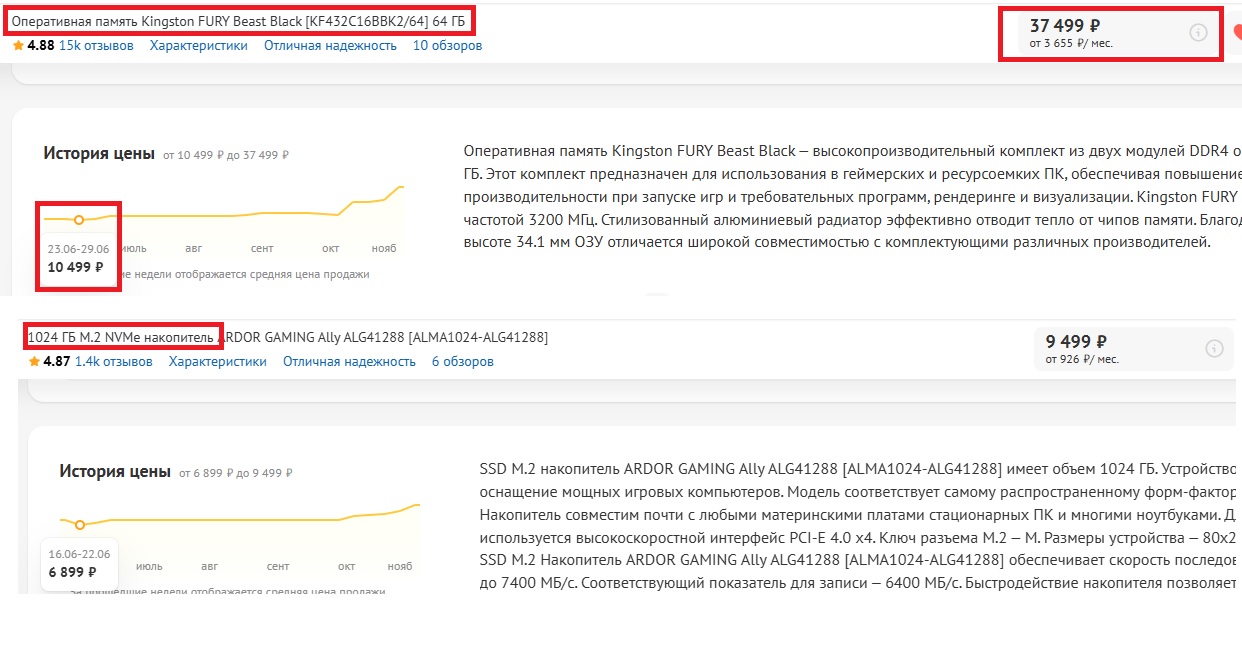1242x653 pixels.
Task: Click the ARDOR GAMING Ally ALG41288 product title
Action: click(x=288, y=337)
